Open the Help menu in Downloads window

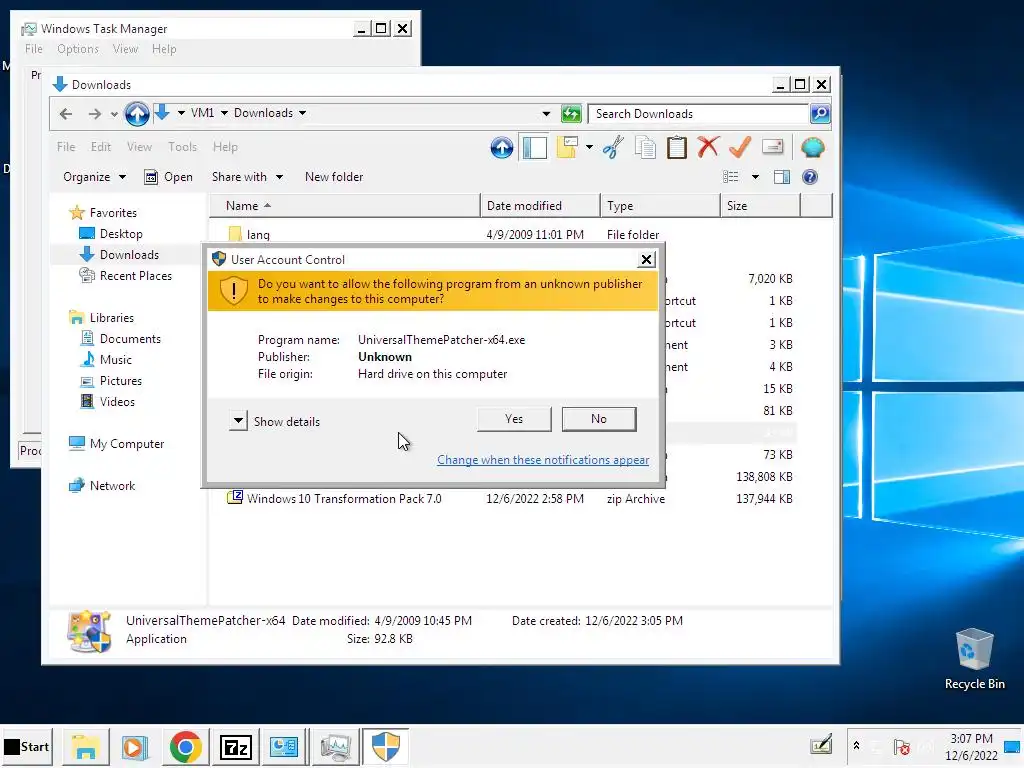tap(225, 147)
